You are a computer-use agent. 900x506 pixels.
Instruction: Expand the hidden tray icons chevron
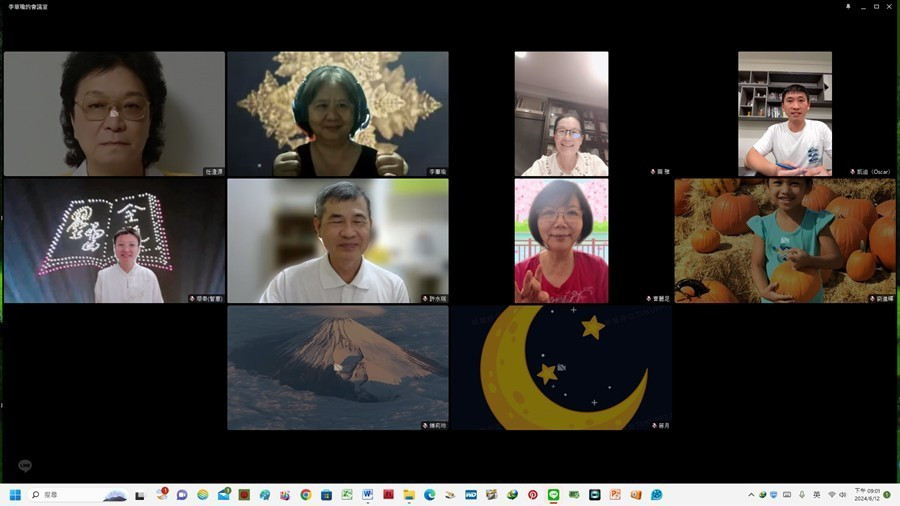coord(751,495)
